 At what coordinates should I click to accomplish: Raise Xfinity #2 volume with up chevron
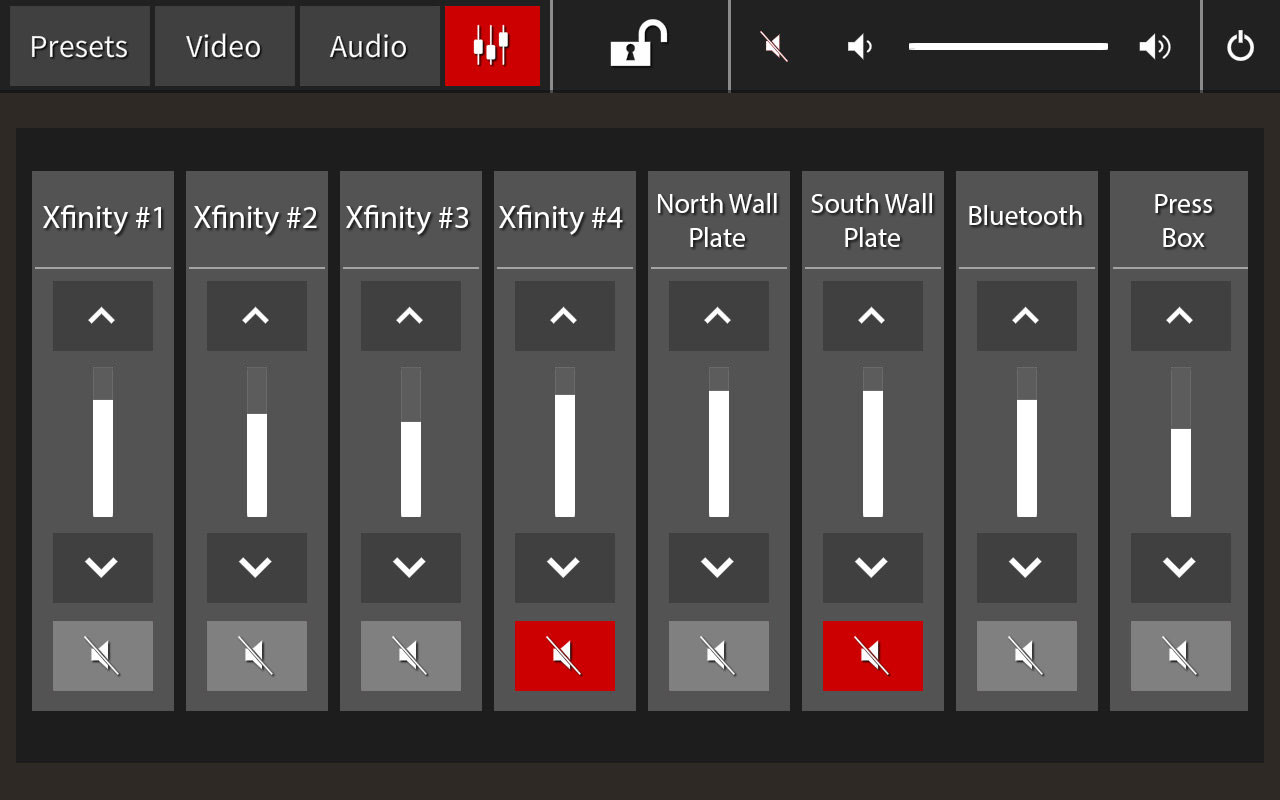[257, 316]
